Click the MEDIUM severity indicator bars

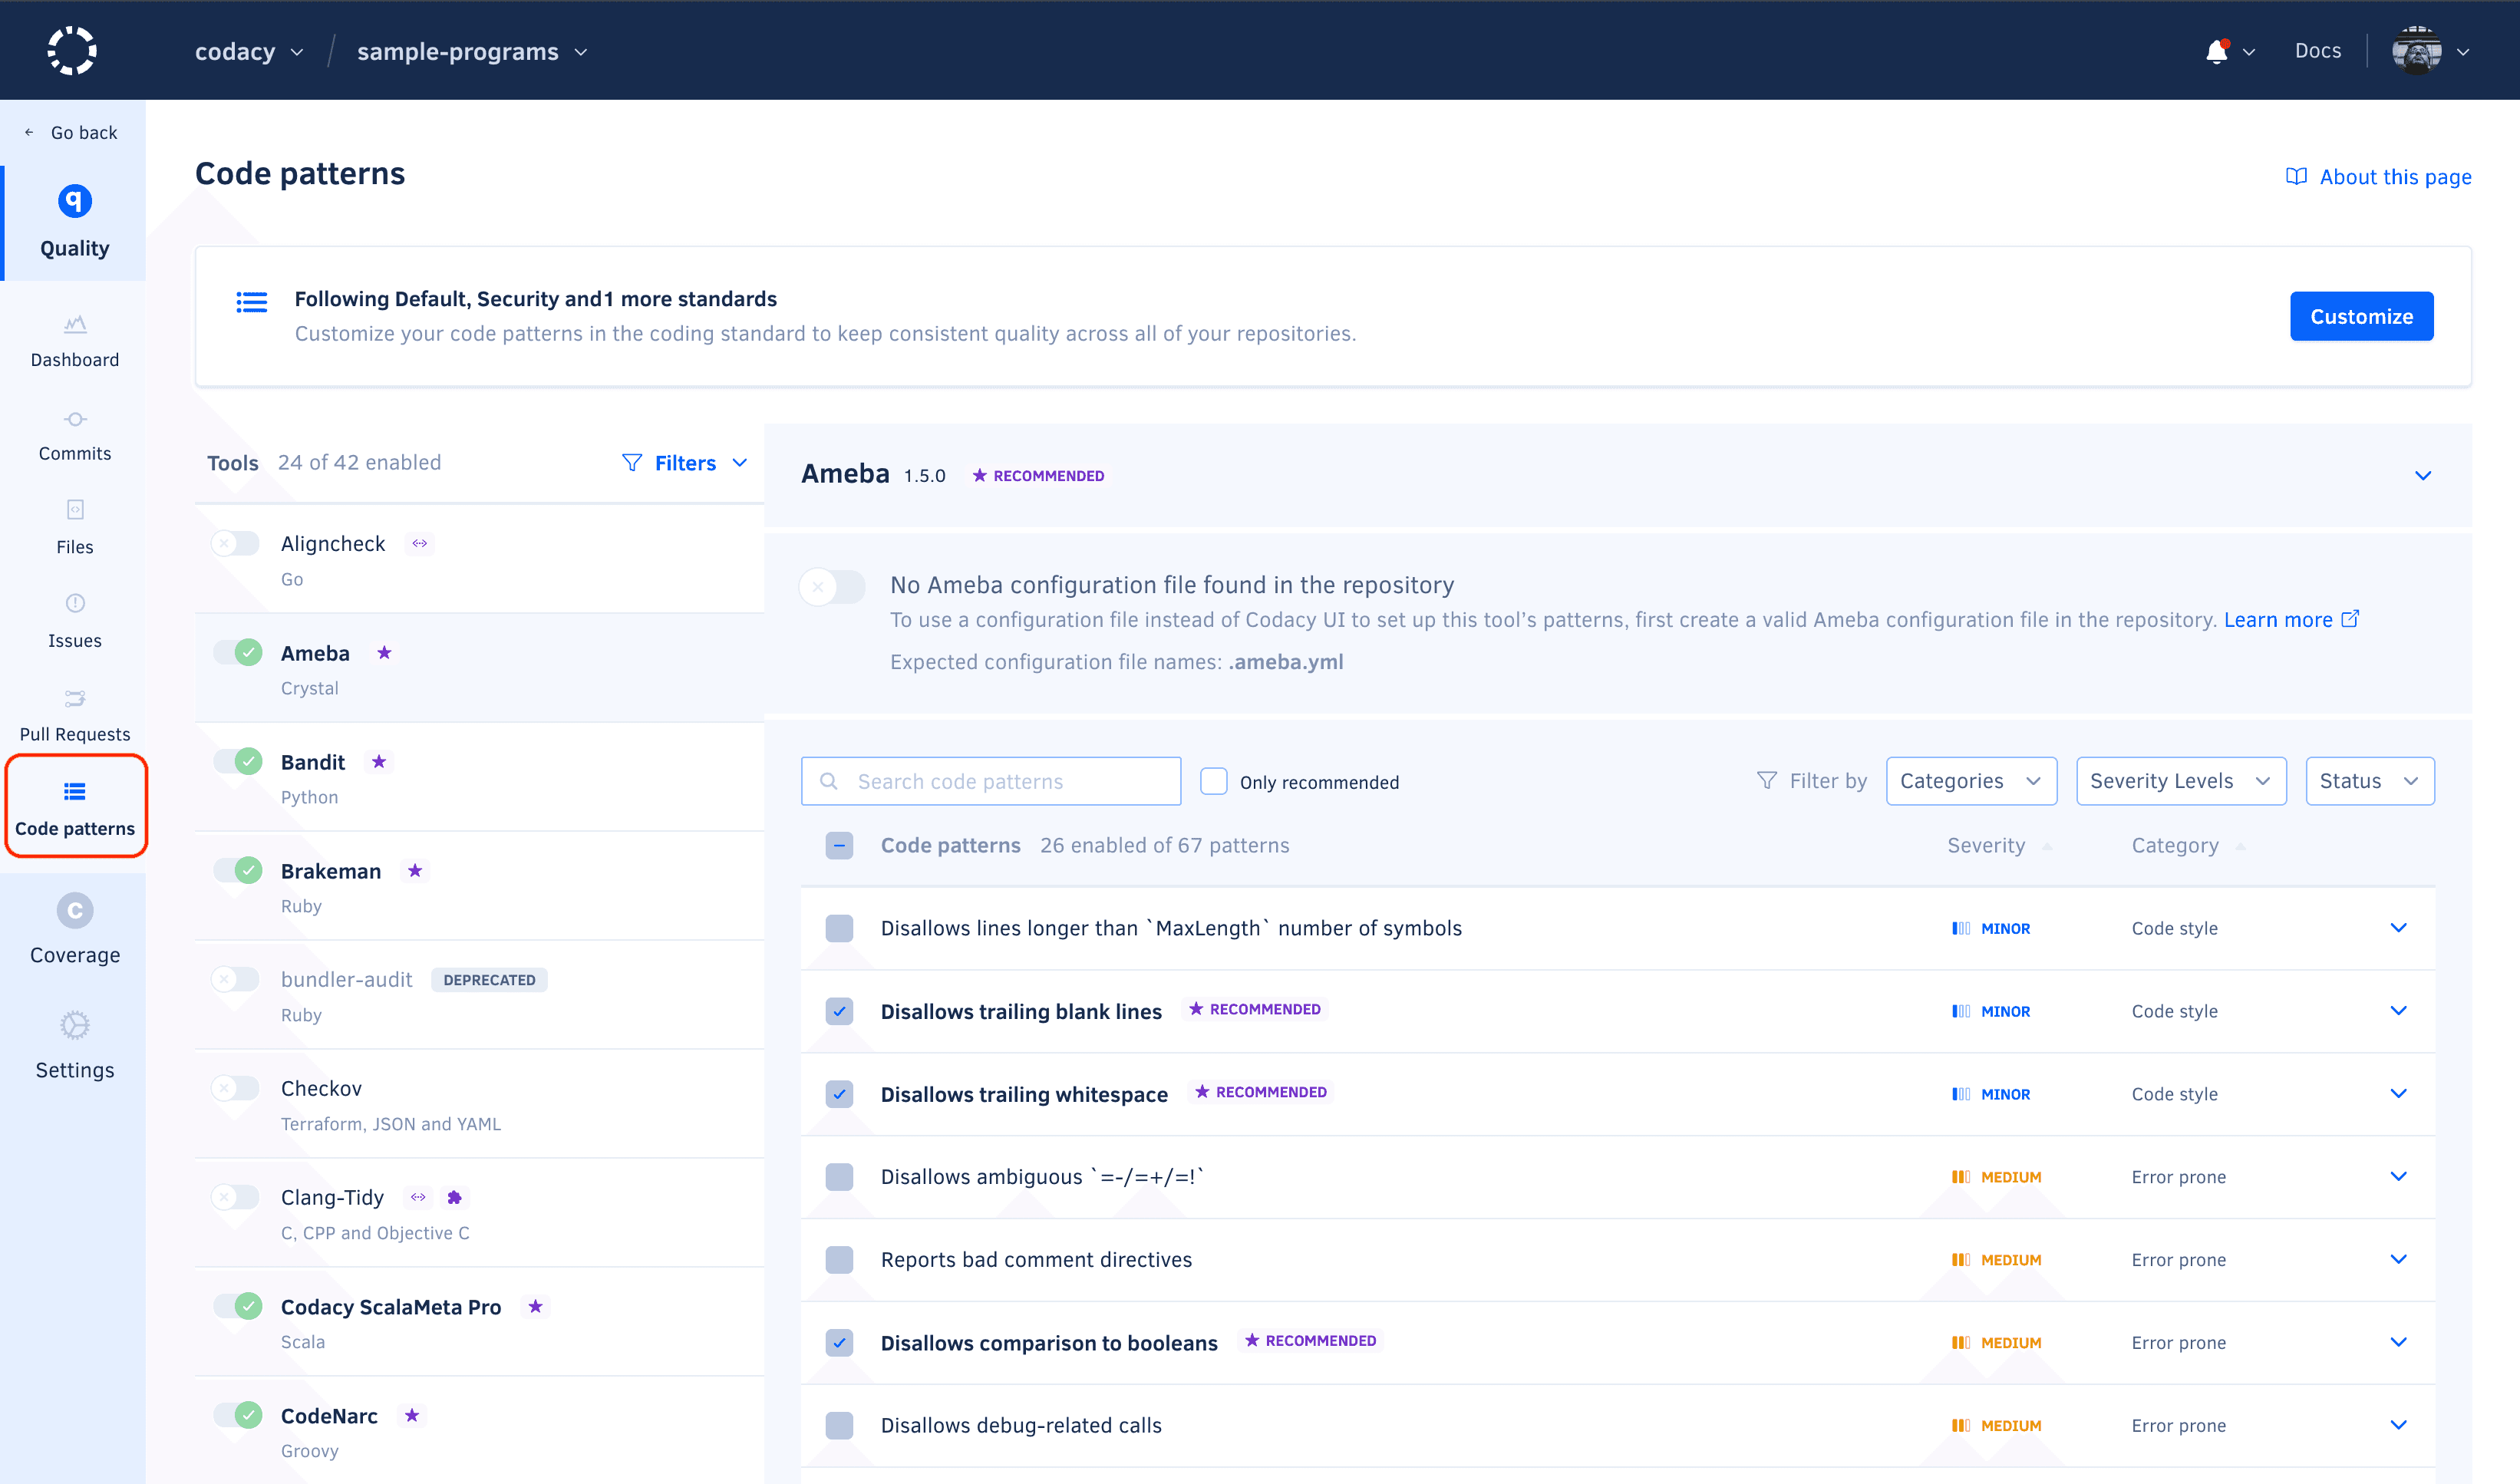1963,1176
